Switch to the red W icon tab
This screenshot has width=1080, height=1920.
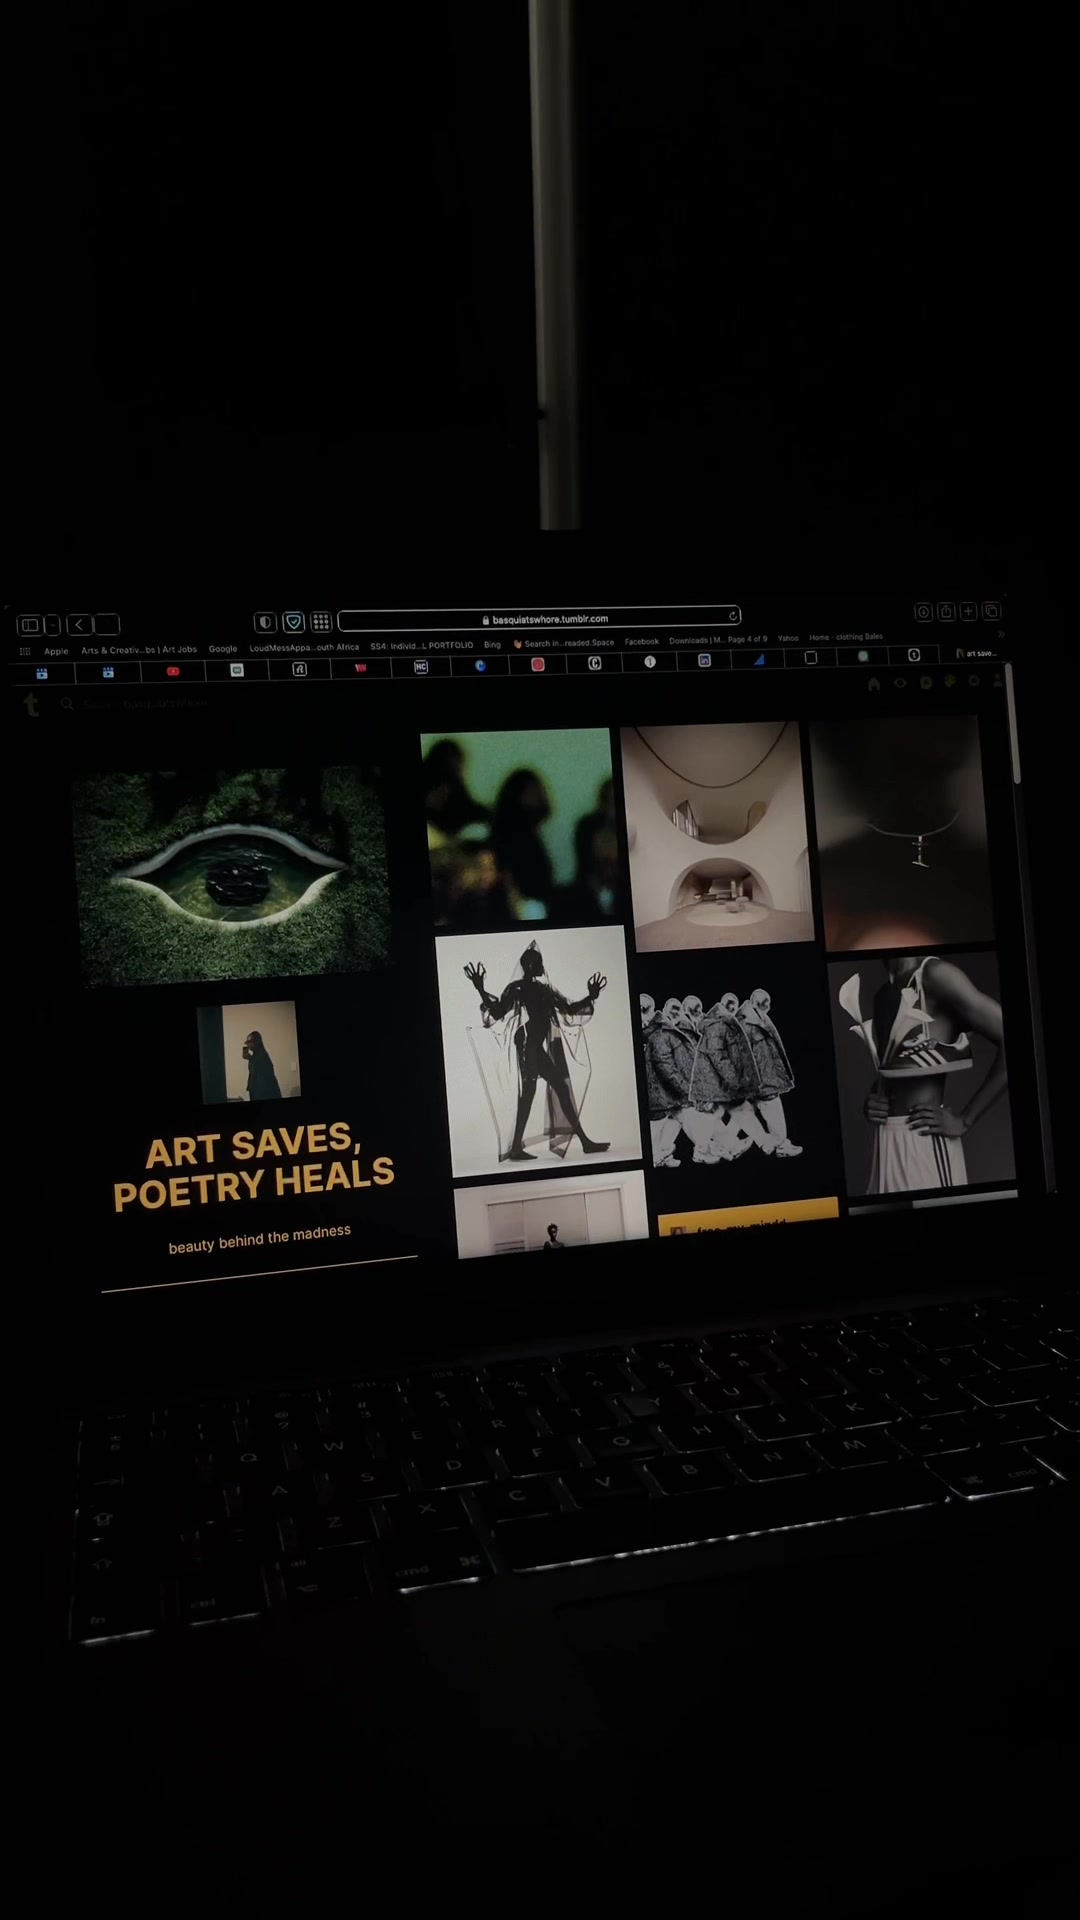tap(361, 668)
